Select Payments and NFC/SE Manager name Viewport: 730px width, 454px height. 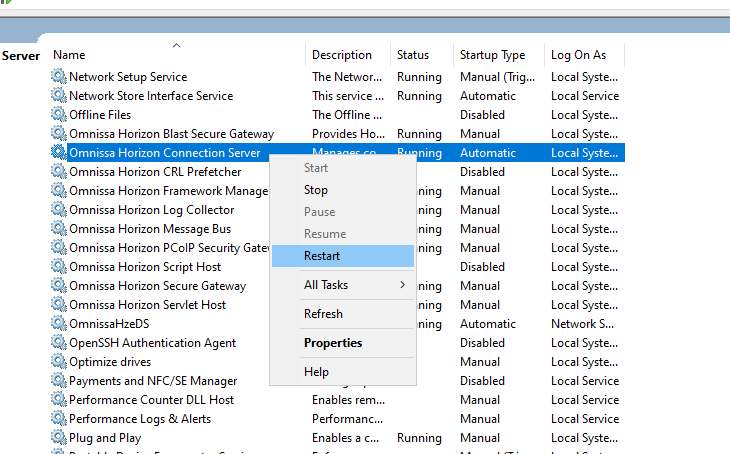tap(153, 381)
